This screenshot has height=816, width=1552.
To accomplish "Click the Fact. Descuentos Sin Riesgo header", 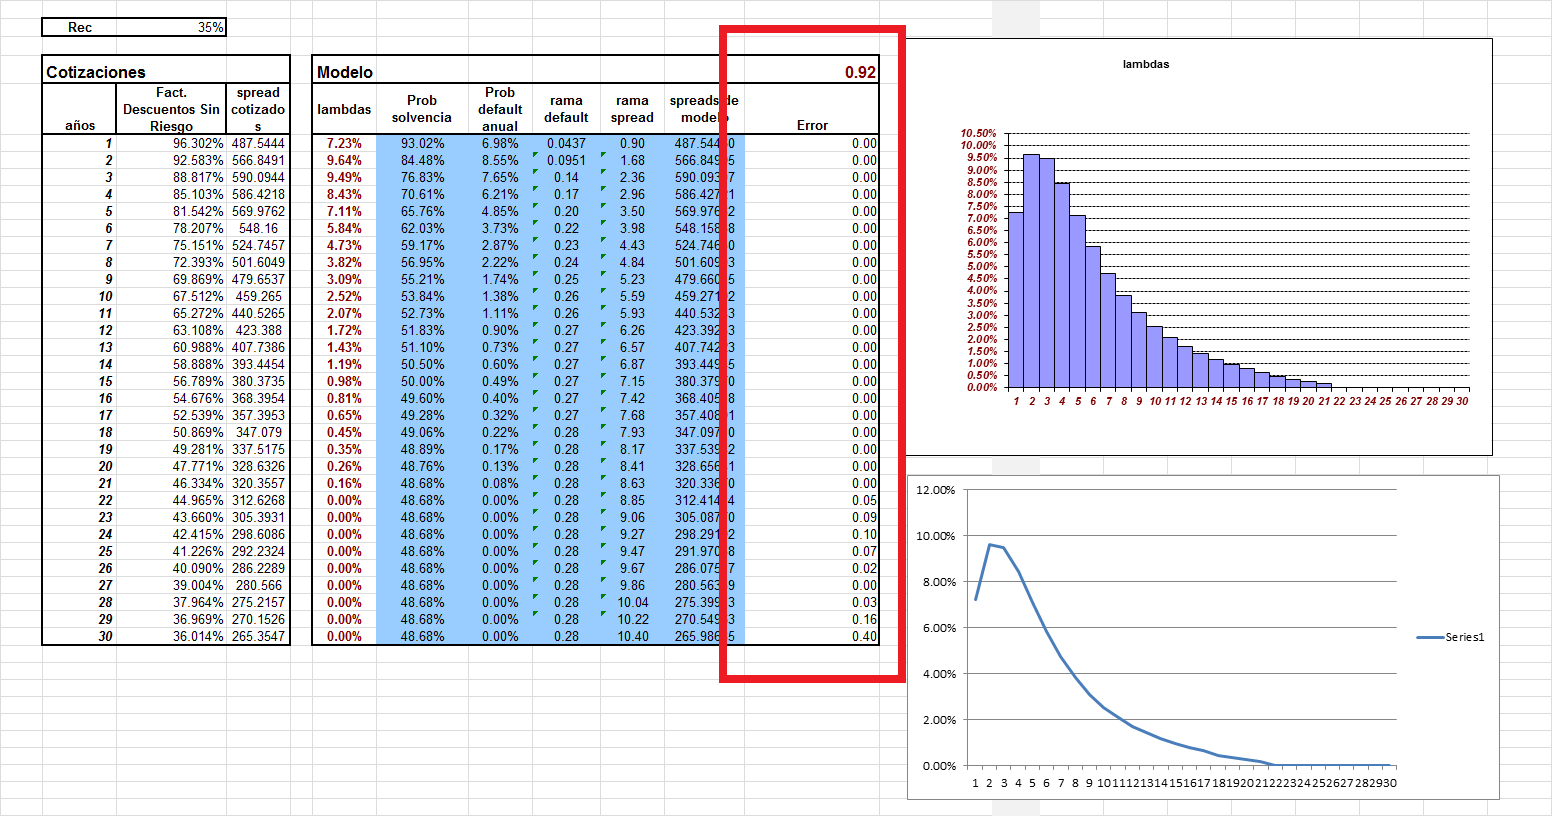I will tap(171, 109).
